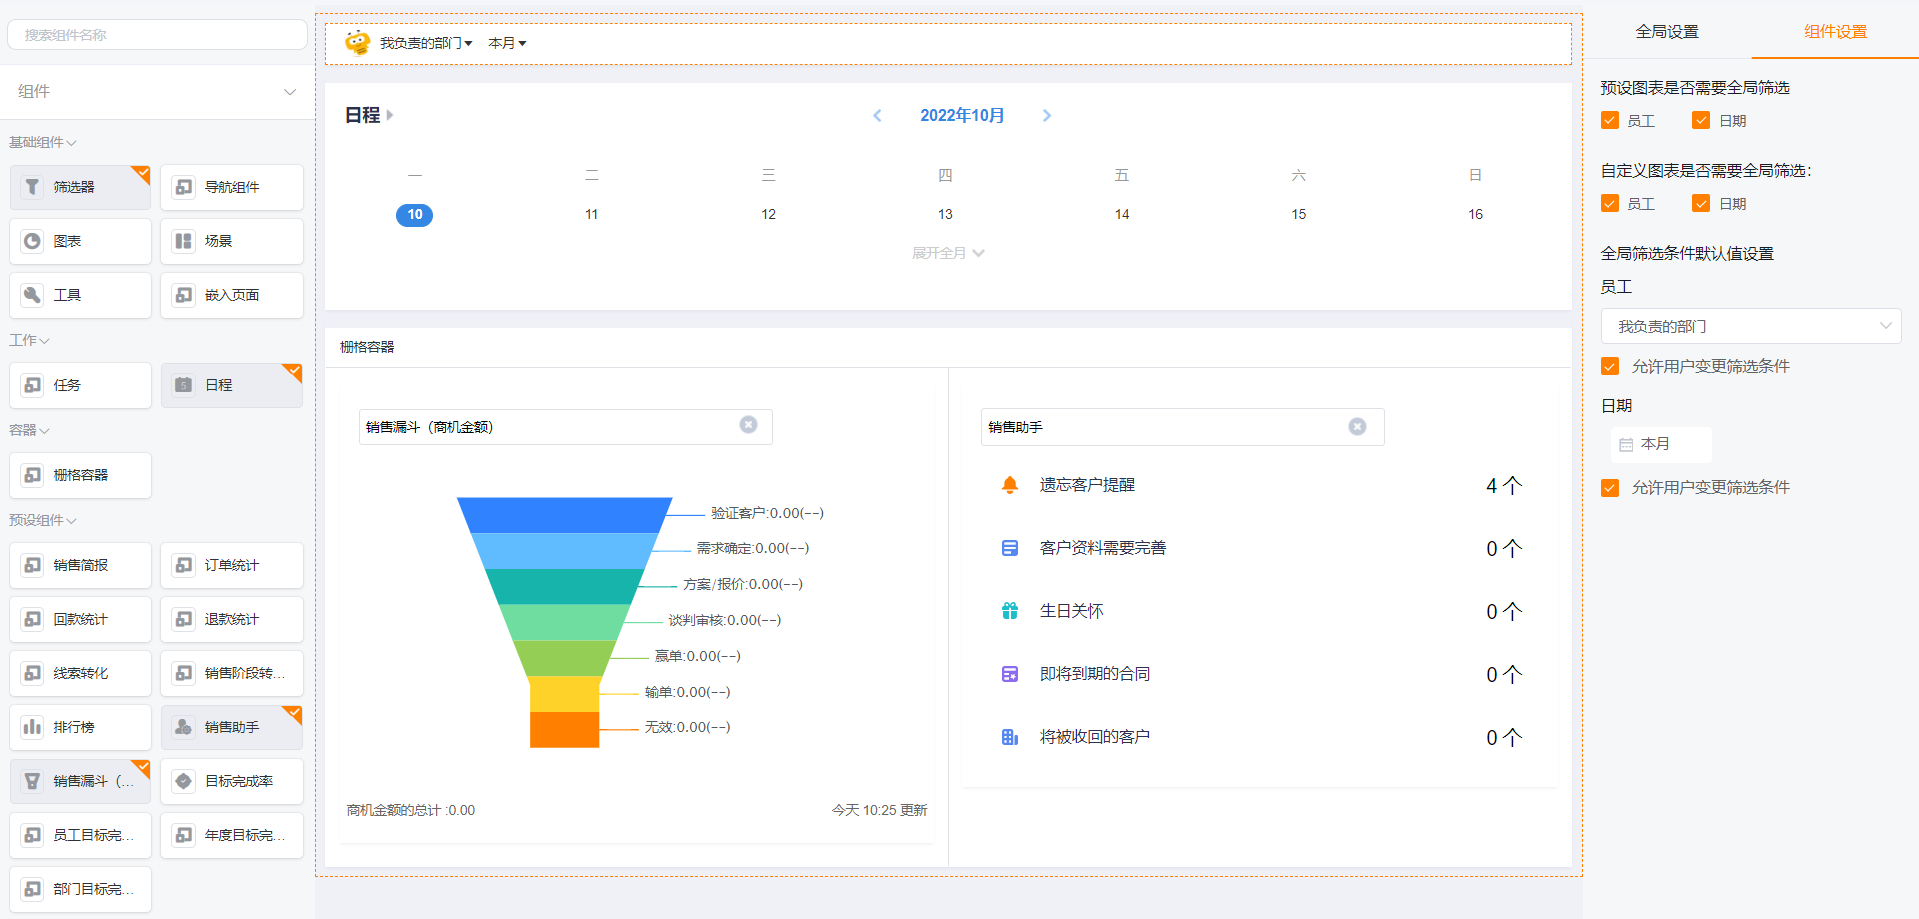Click the bell icon for 遗忘客户提醒
1919x919 pixels.
pos(1010,485)
